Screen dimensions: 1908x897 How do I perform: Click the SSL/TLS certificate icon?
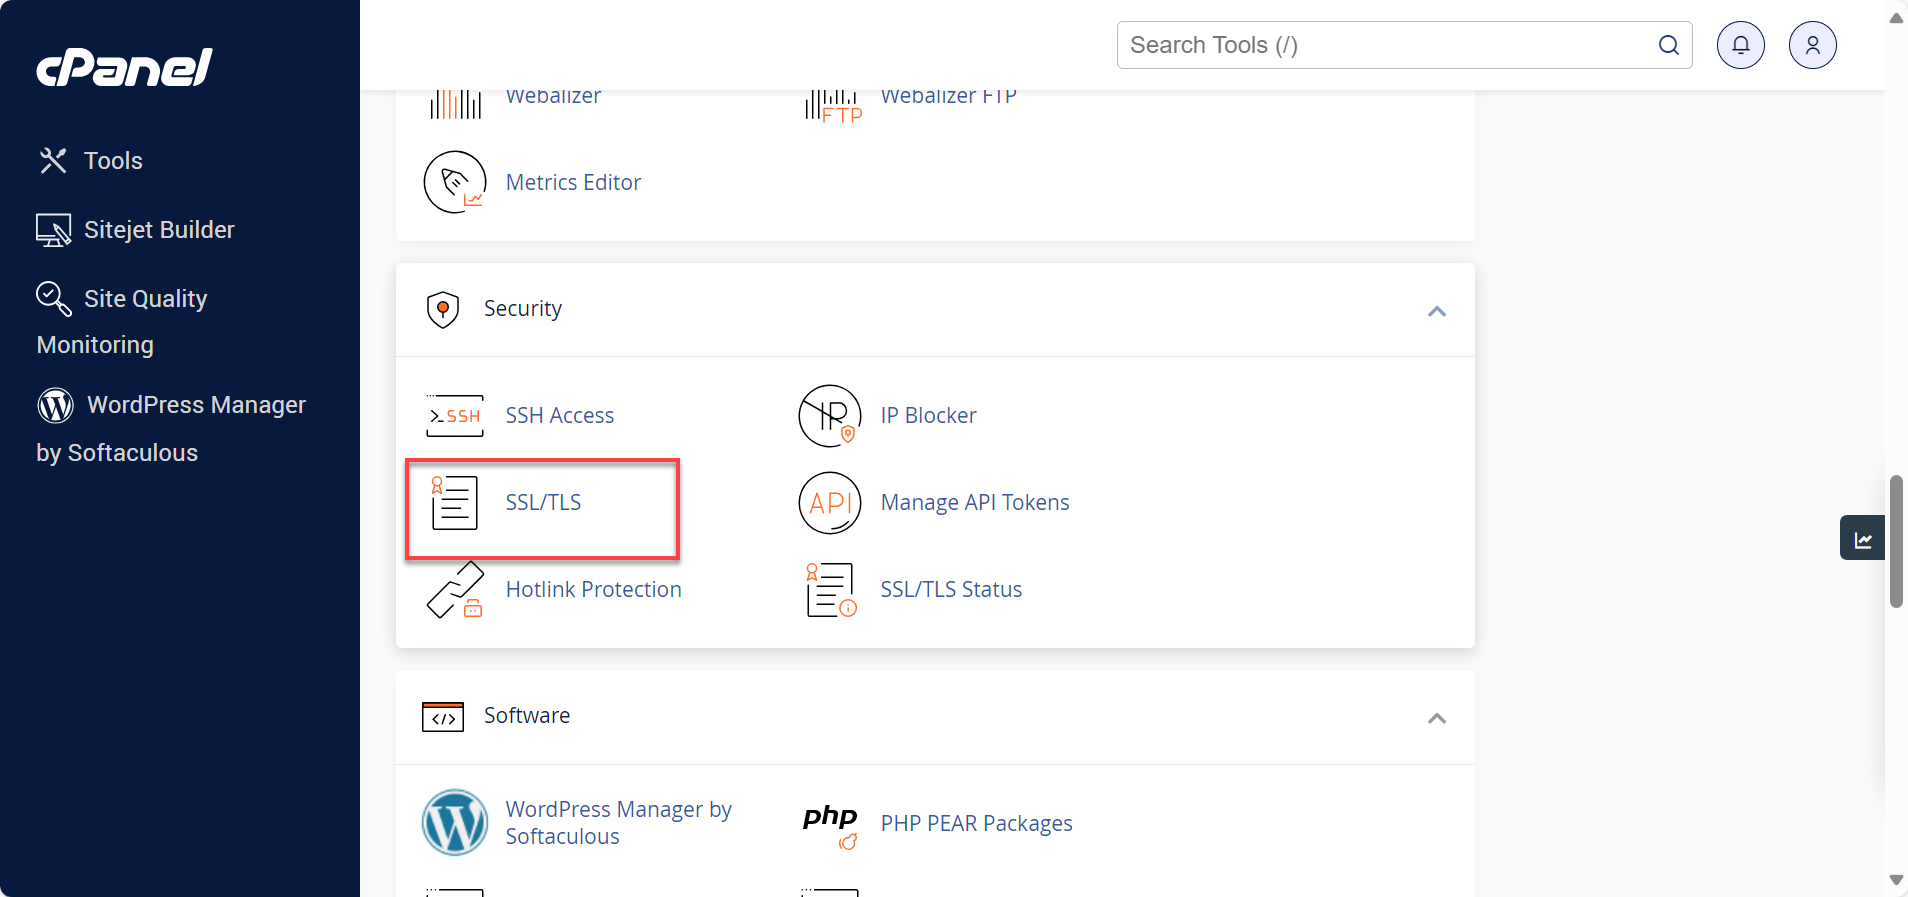pos(454,502)
